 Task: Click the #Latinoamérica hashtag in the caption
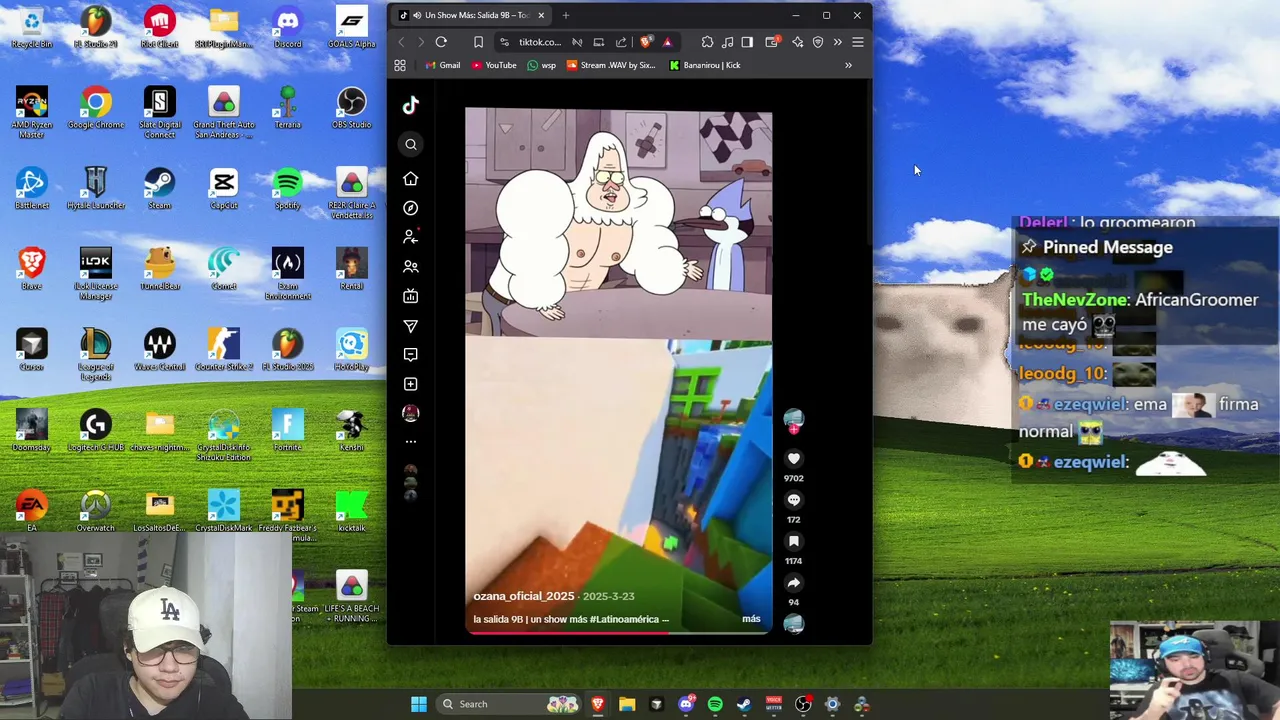[624, 619]
